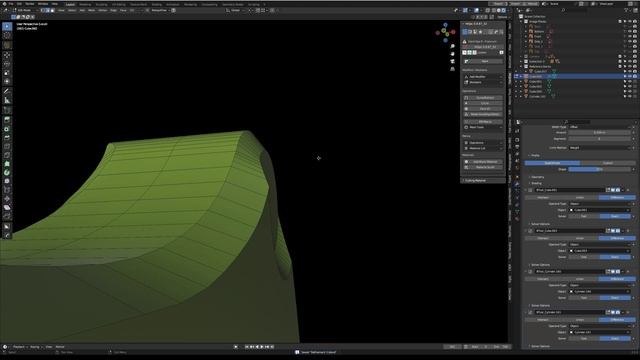Enable face select mode
Image resolution: width=640 pixels, height=360 pixels.
pos(52,10)
